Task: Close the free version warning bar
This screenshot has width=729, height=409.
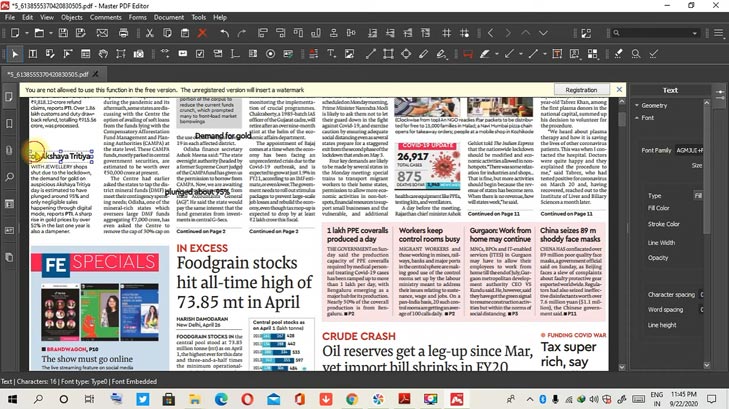Action: click(x=619, y=89)
